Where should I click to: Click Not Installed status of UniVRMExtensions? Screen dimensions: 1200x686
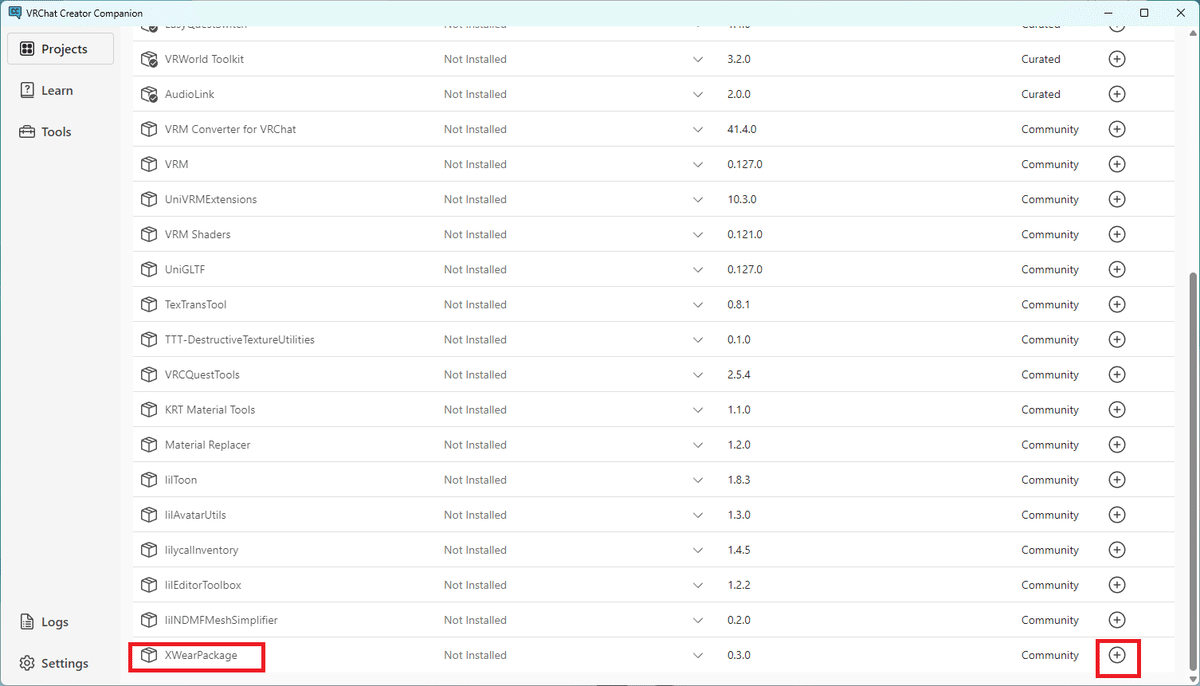[x=475, y=199]
